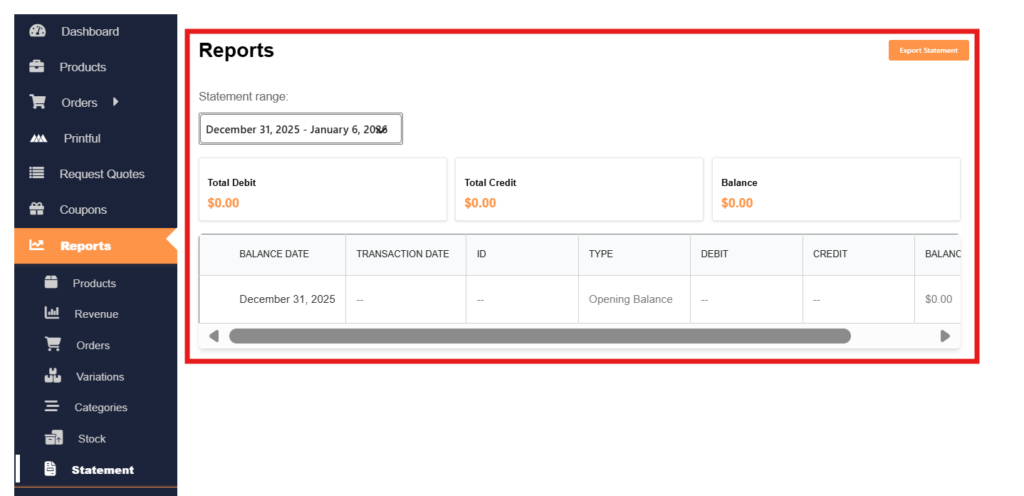Click the date range dropdown chevron

coord(382,130)
